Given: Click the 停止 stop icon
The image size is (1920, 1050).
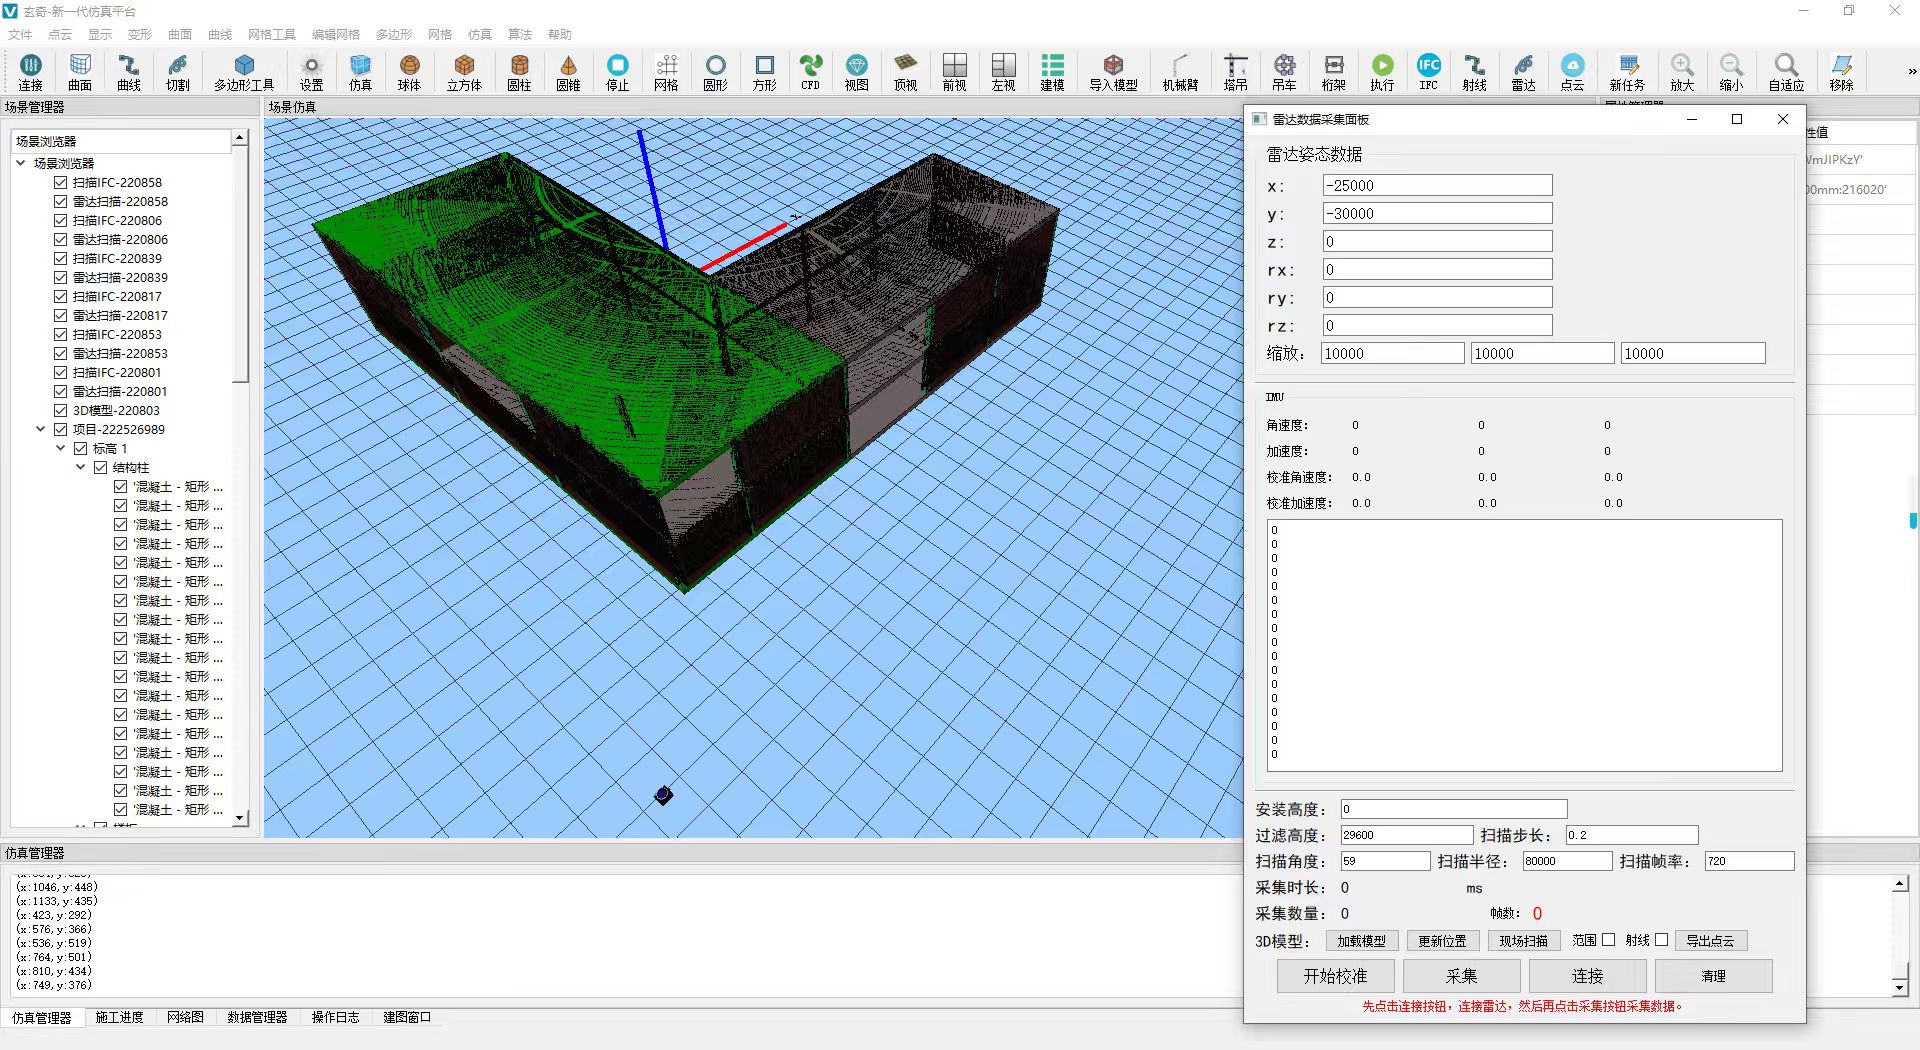Looking at the screenshot, I should click(x=618, y=72).
